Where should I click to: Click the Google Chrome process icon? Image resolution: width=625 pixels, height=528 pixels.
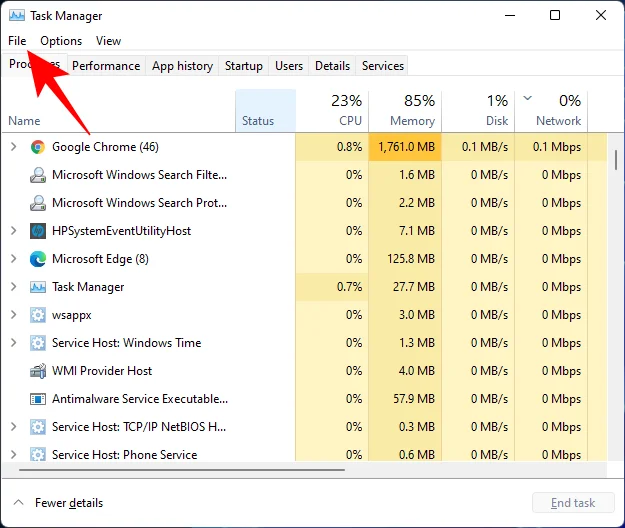pyautogui.click(x=38, y=147)
